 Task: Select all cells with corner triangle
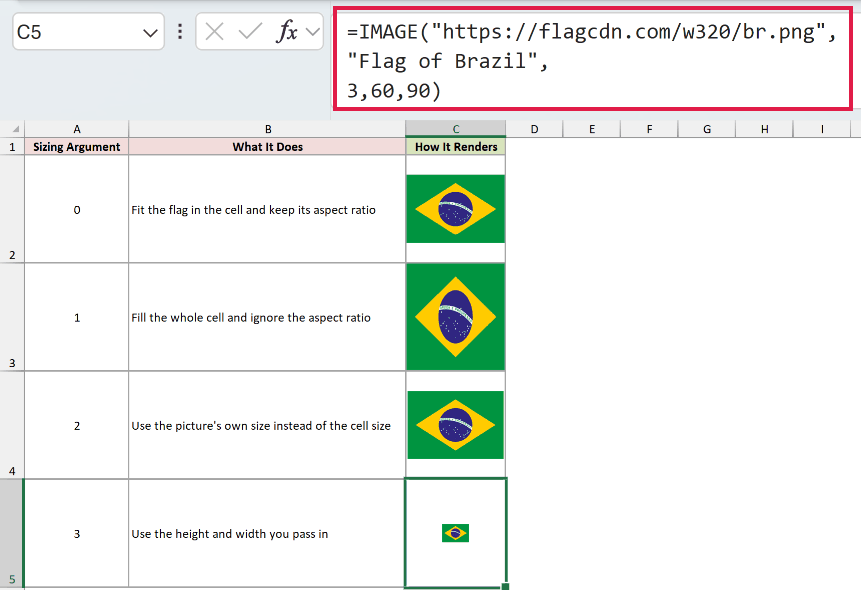15,129
